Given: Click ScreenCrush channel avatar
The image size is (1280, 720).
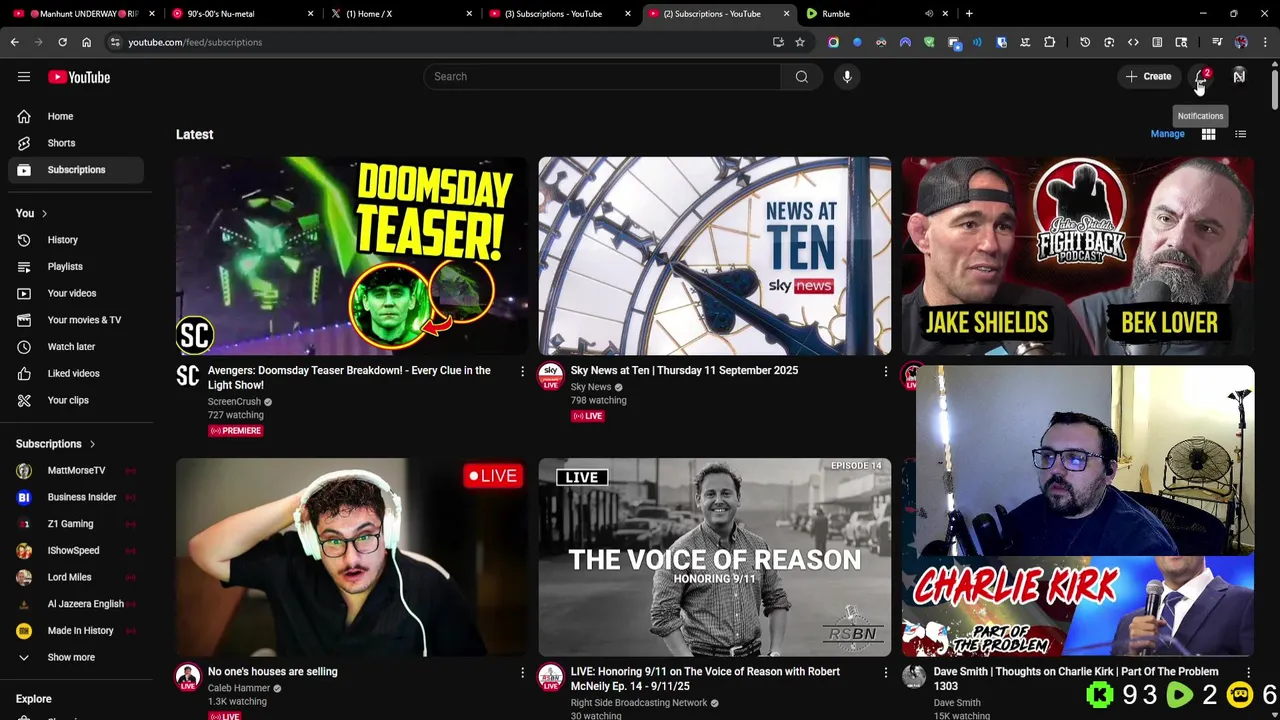Looking at the screenshot, I should coord(188,376).
